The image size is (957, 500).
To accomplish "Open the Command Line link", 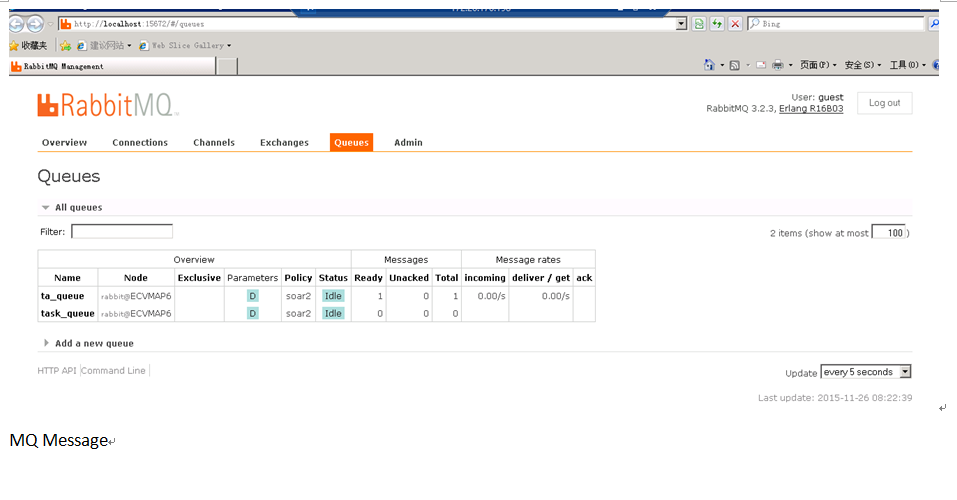I will [x=114, y=371].
